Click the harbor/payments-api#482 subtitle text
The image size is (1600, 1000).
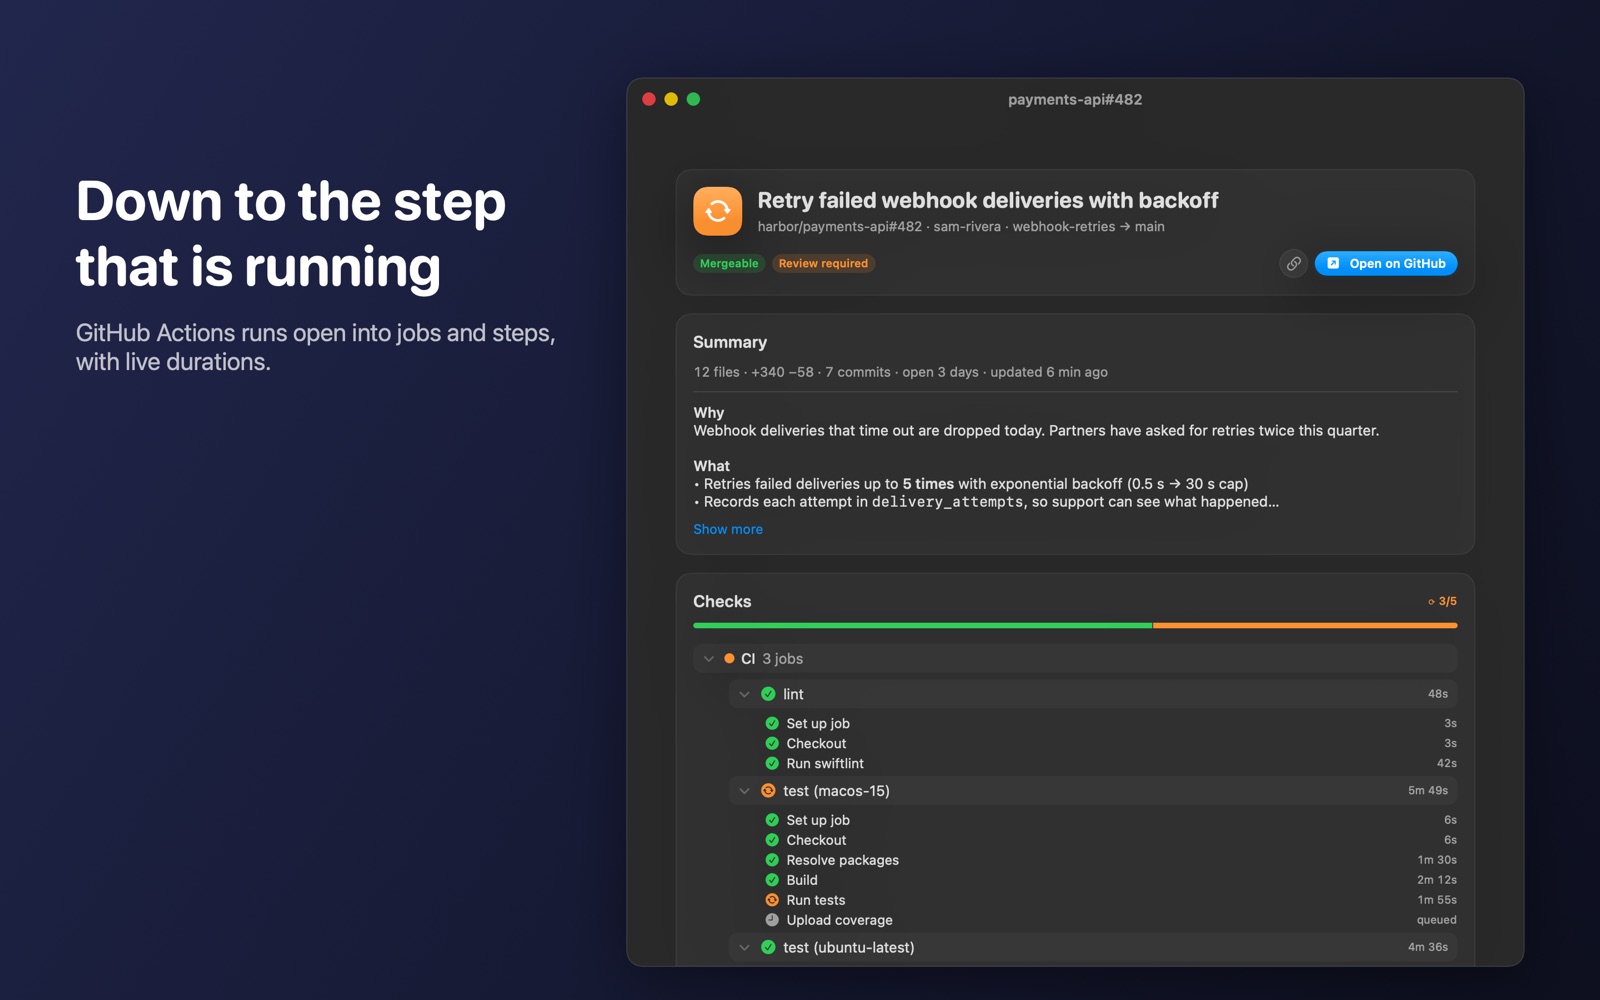coord(840,227)
